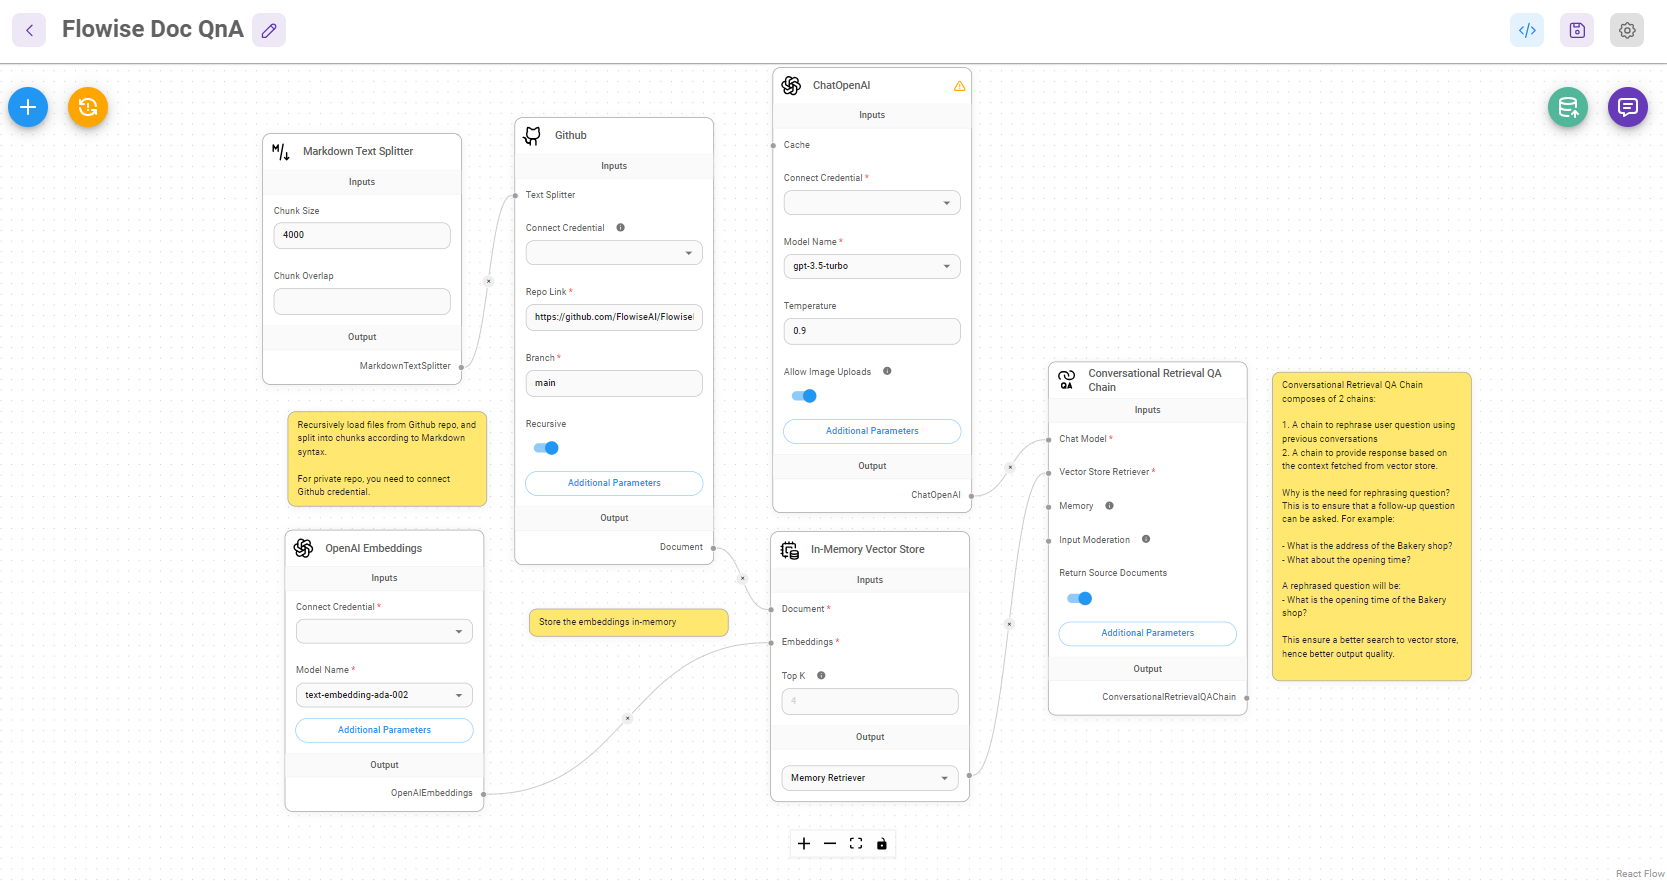
Task: Click info icon beside Memory input
Action: pyautogui.click(x=1109, y=505)
